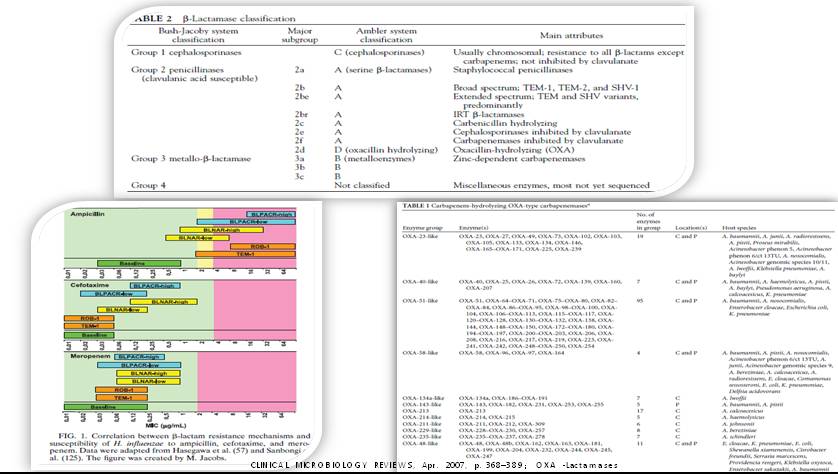This screenshot has width=838, height=474.
Task: Click subgroup '3c' cell
Action: 300,176
